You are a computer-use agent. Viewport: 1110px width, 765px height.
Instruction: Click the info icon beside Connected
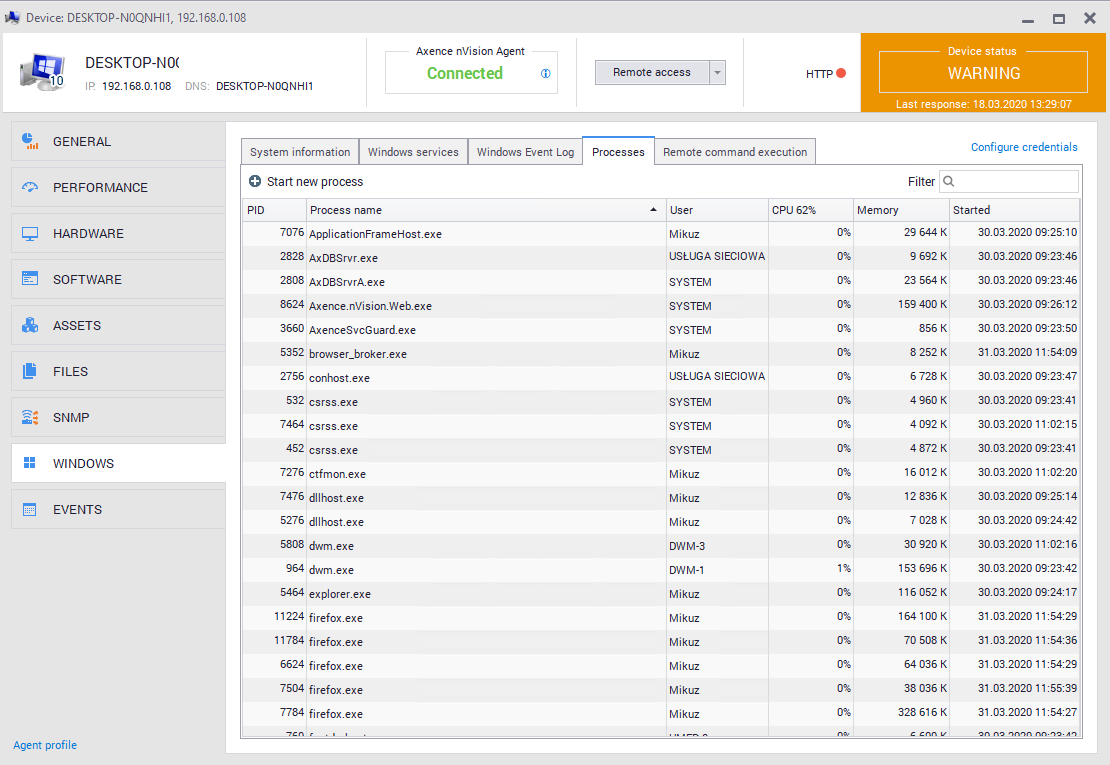click(545, 73)
